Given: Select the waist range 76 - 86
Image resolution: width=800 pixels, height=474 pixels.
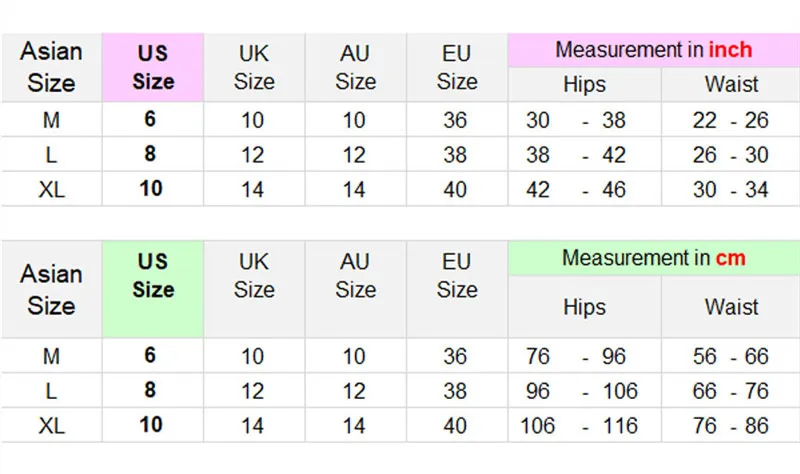Looking at the screenshot, I should [730, 425].
